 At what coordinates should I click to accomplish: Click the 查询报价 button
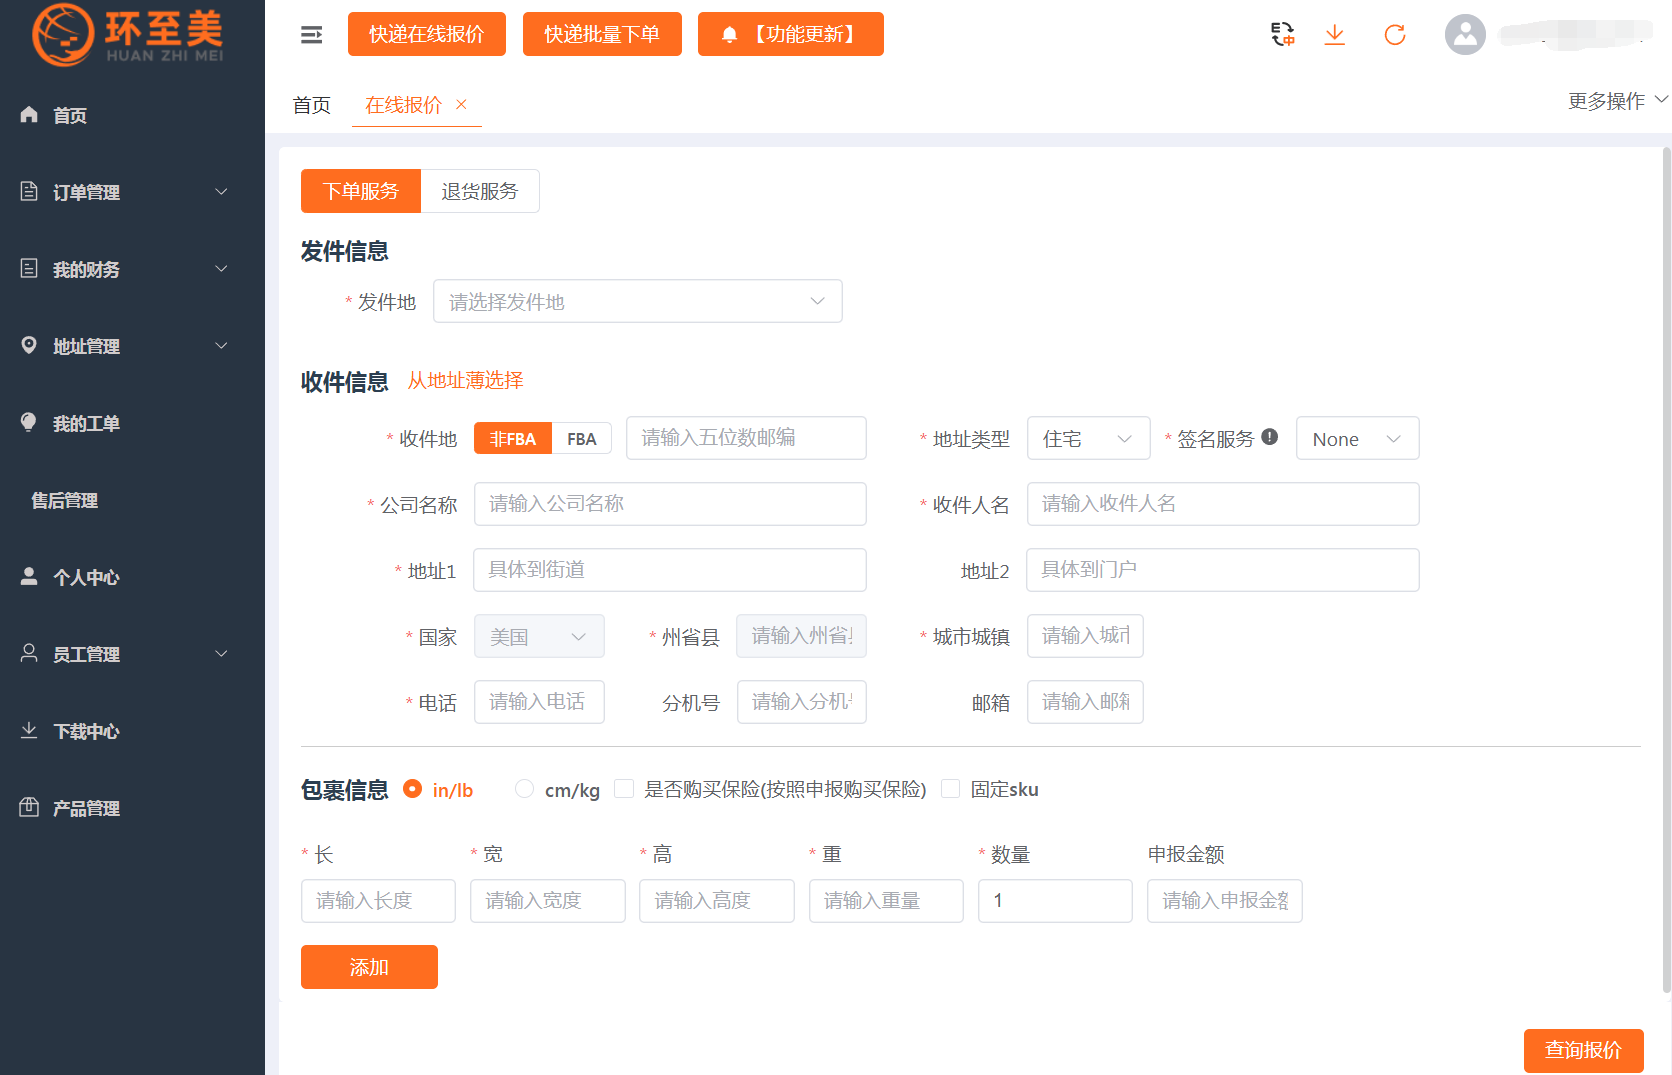coord(1583,1050)
